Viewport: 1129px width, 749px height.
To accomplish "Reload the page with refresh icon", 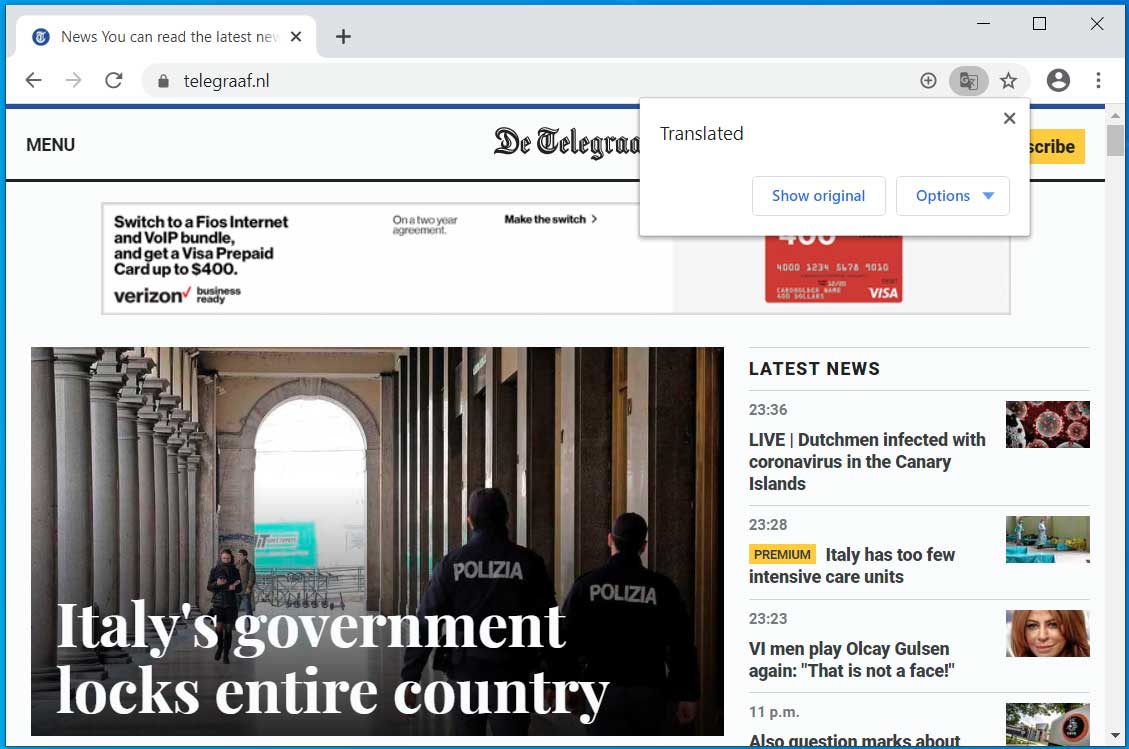I will pyautogui.click(x=114, y=81).
